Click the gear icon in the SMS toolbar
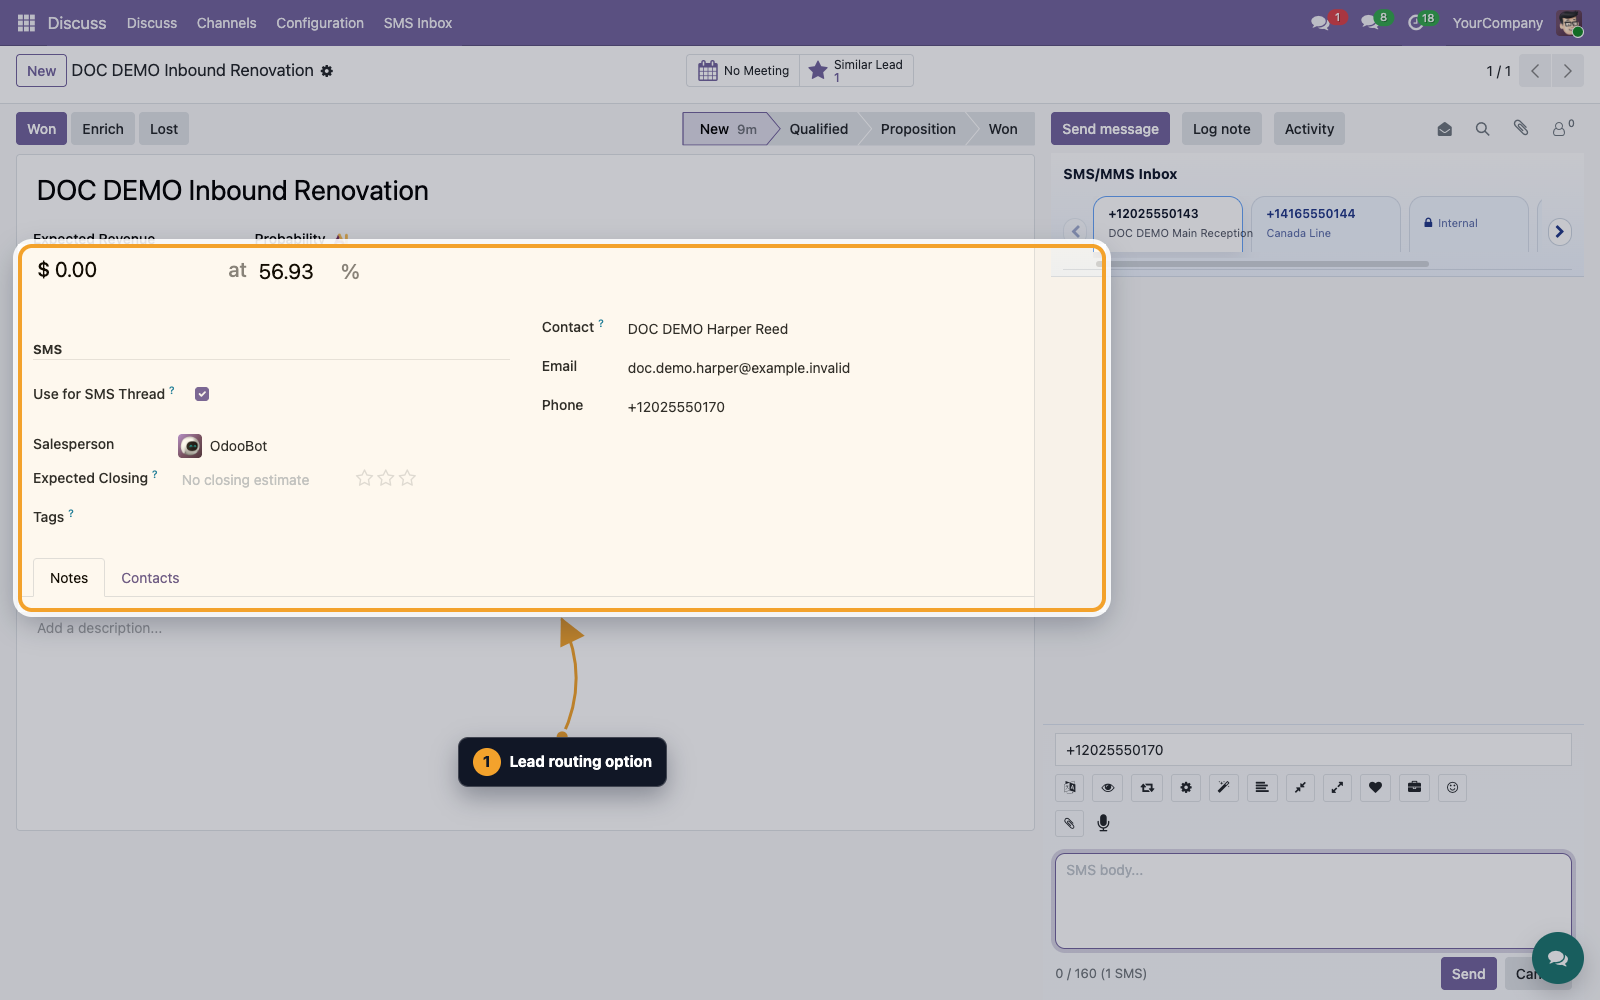The image size is (1600, 1000). click(x=1186, y=788)
